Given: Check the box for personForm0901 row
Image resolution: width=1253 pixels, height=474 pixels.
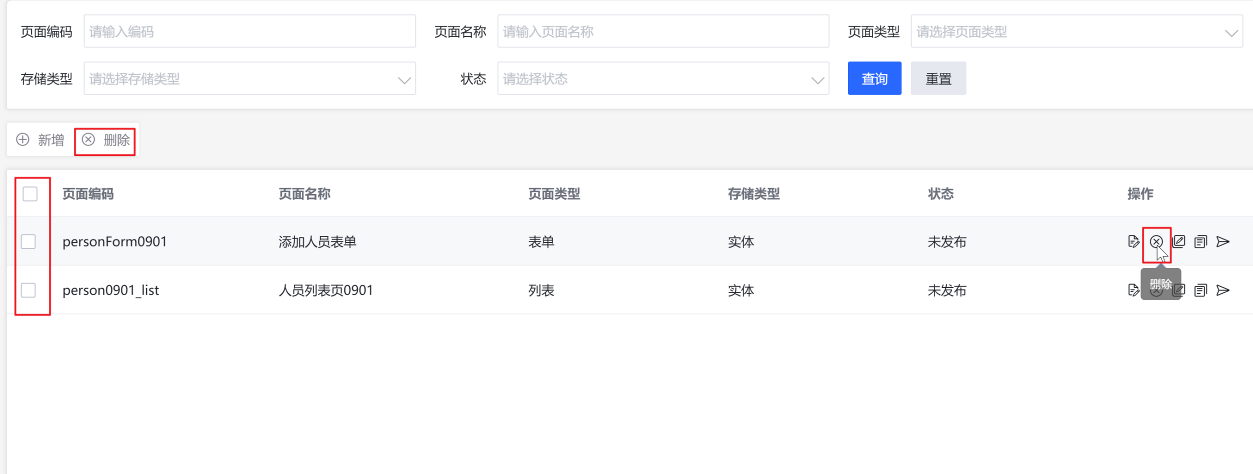Looking at the screenshot, I should click(x=29, y=241).
